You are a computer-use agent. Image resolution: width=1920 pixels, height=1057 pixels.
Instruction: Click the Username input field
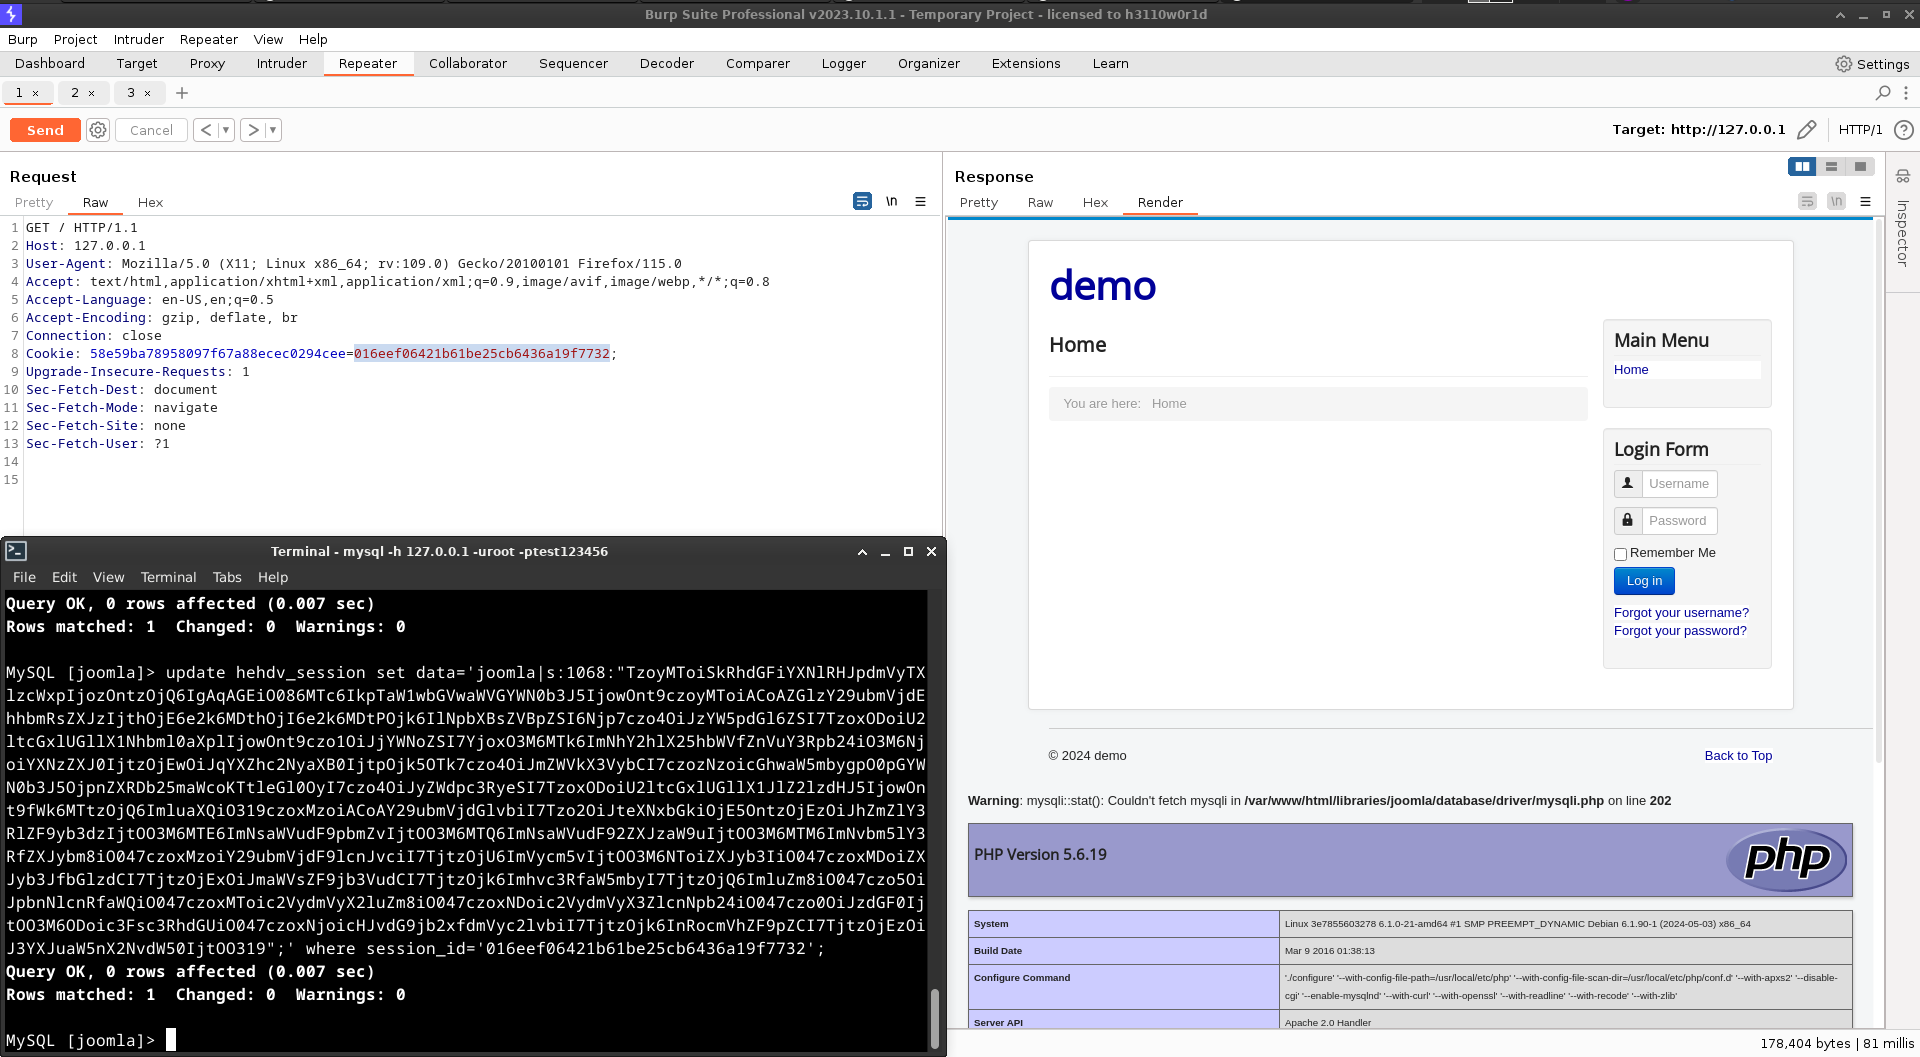coord(1679,484)
